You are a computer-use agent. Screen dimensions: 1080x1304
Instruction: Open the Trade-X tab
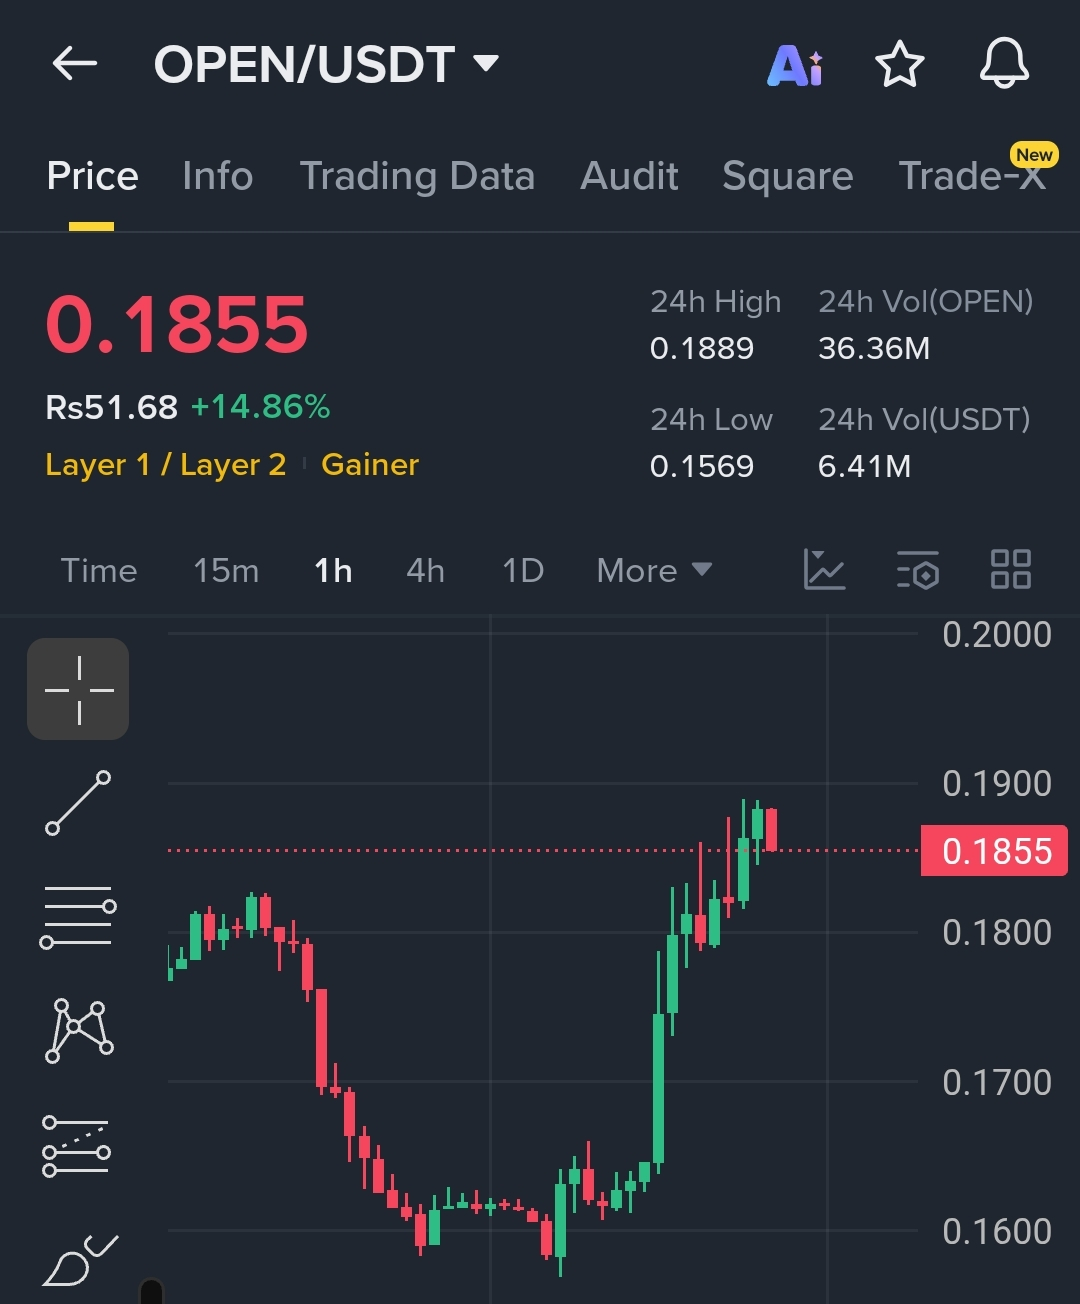972,176
